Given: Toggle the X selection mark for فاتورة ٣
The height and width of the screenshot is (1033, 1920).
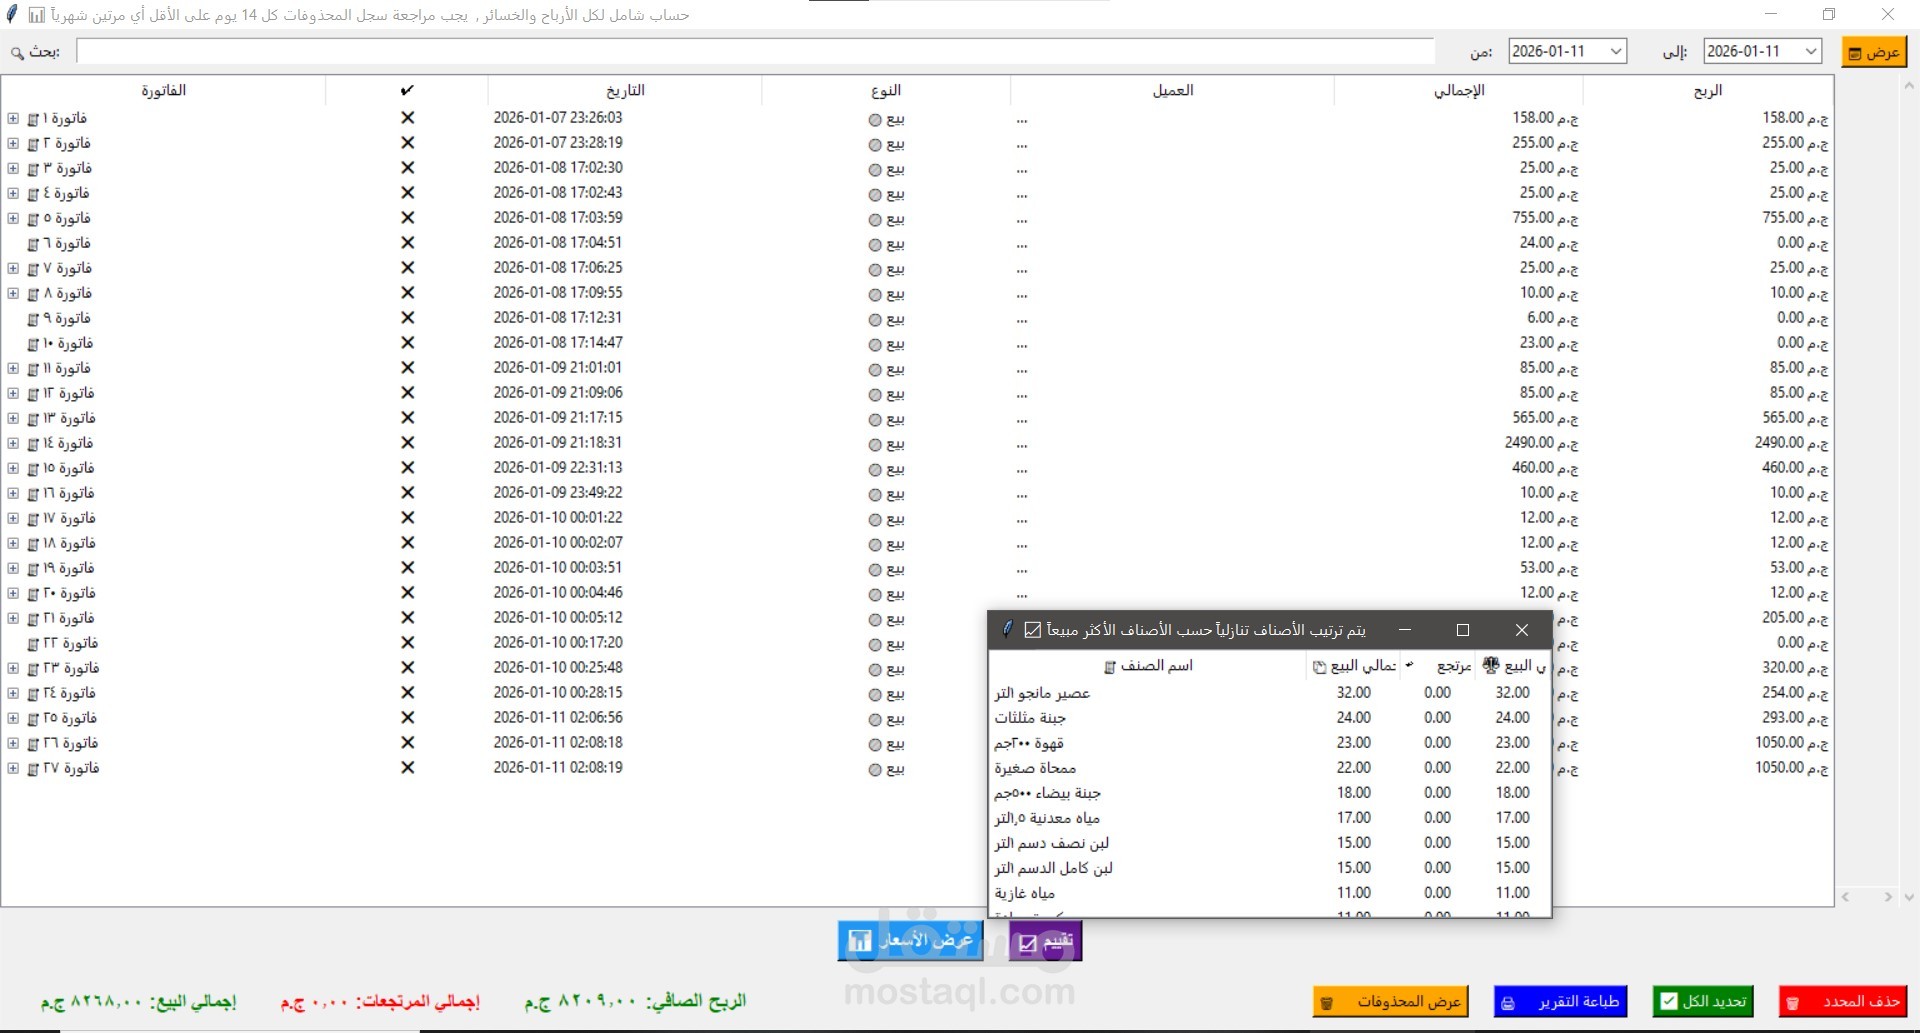Looking at the screenshot, I should [x=407, y=168].
